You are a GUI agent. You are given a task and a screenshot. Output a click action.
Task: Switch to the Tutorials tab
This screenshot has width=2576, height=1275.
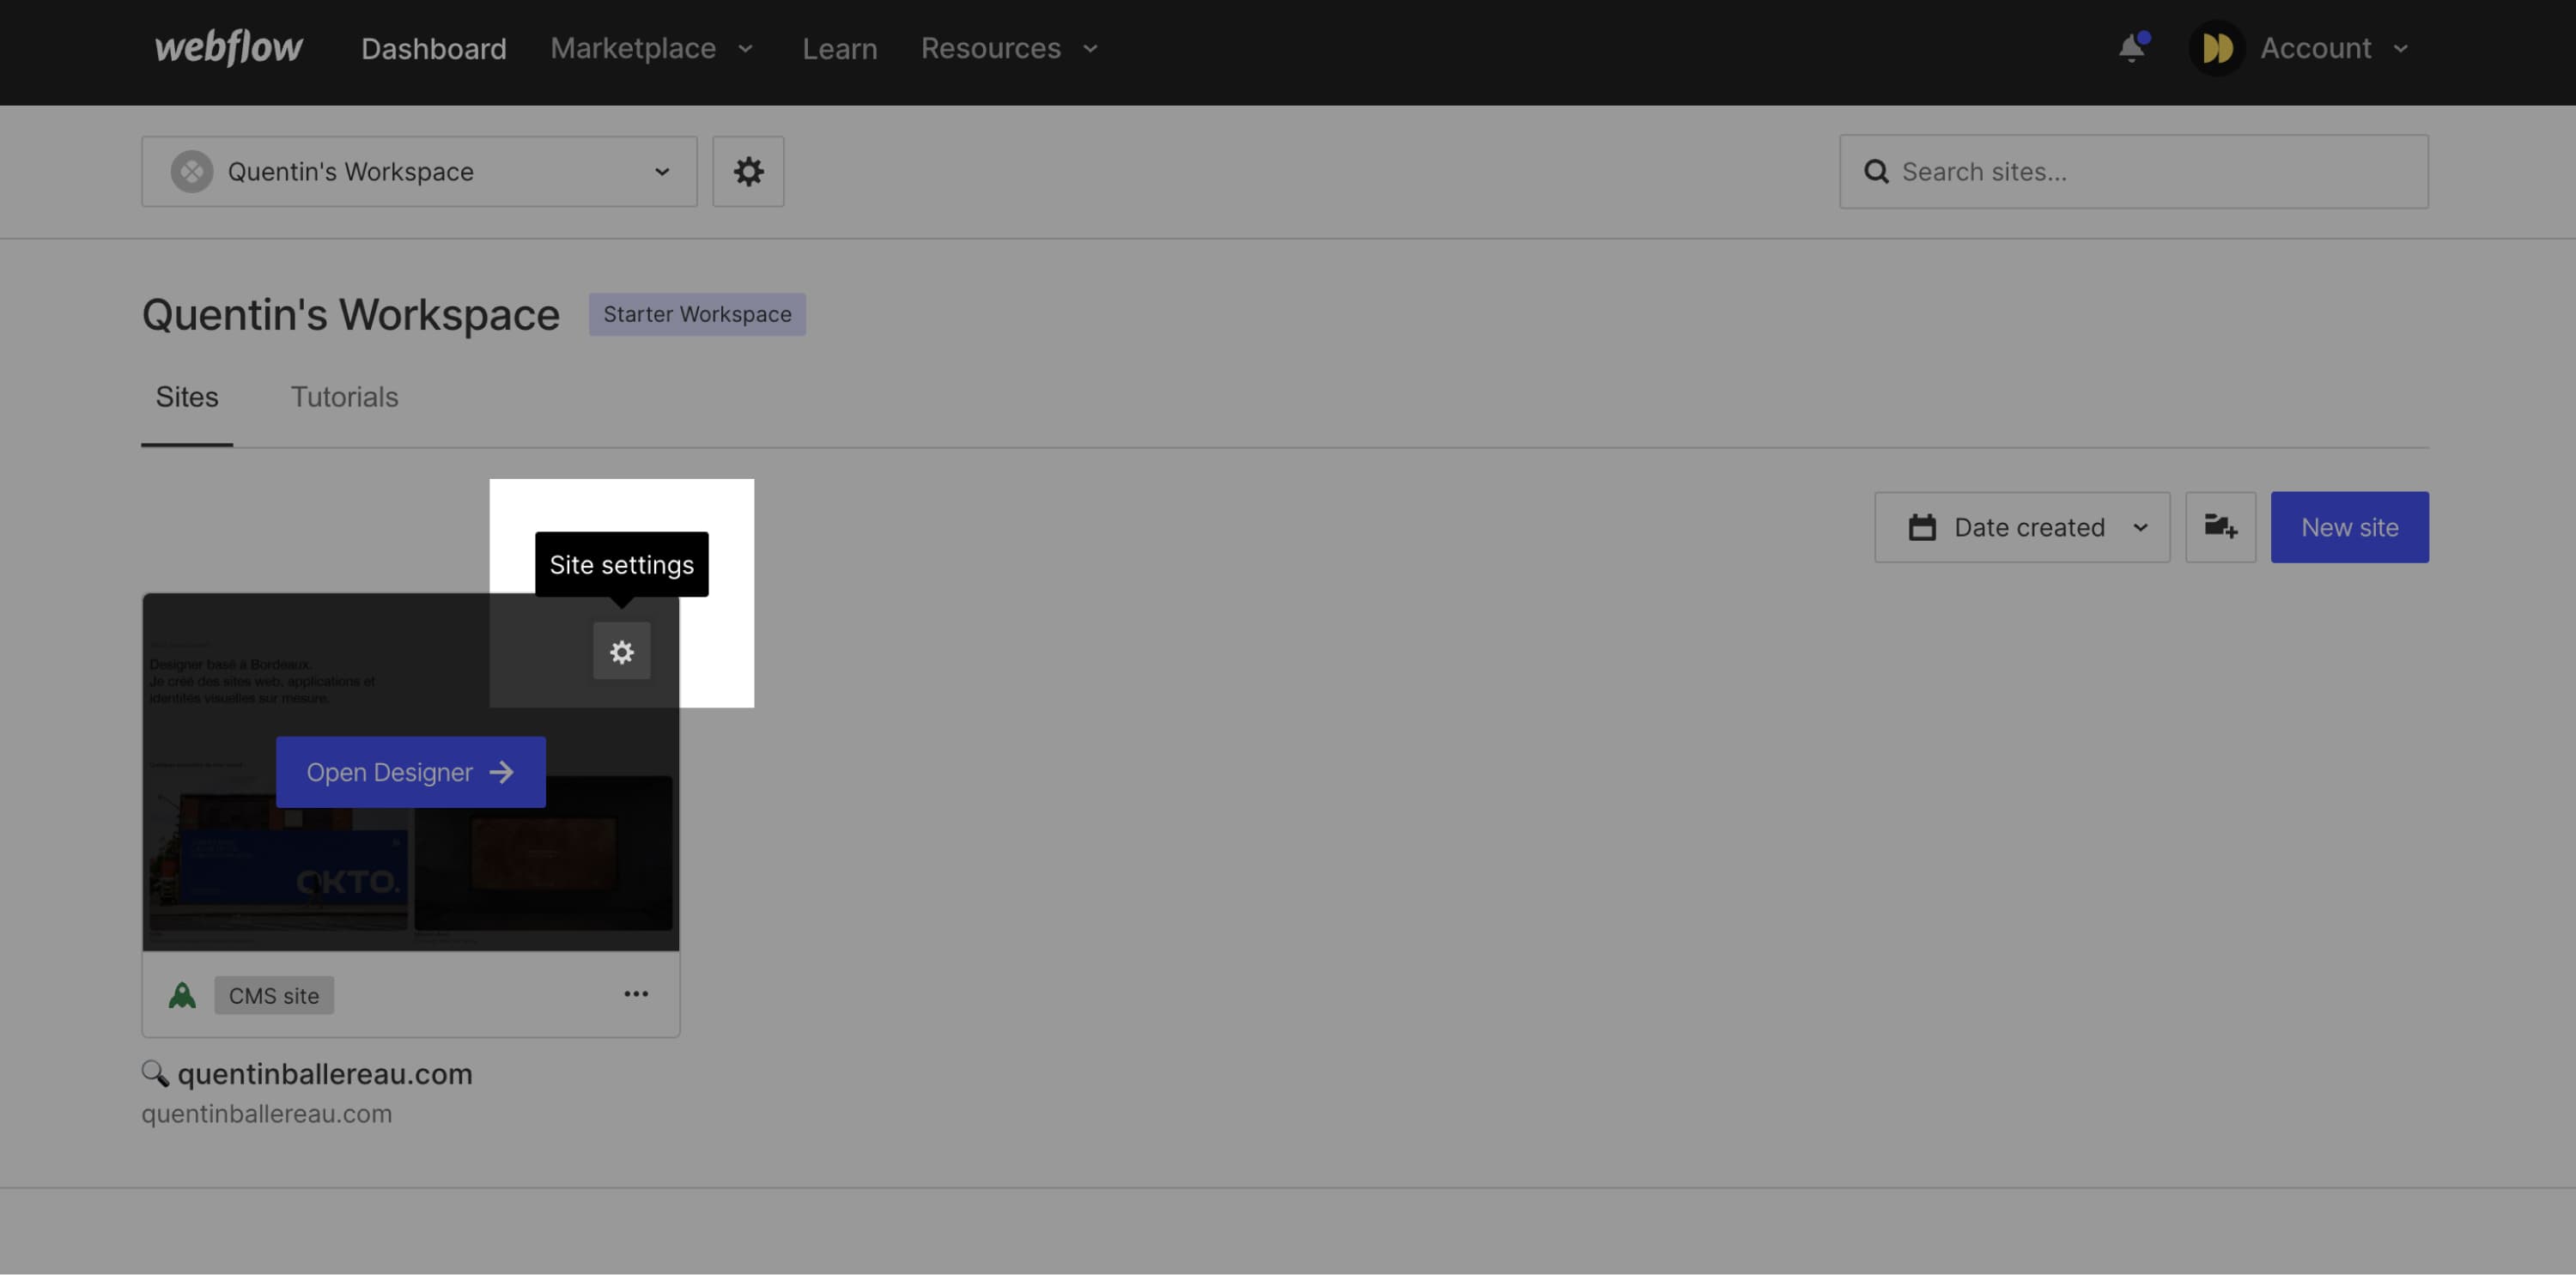[x=344, y=397]
